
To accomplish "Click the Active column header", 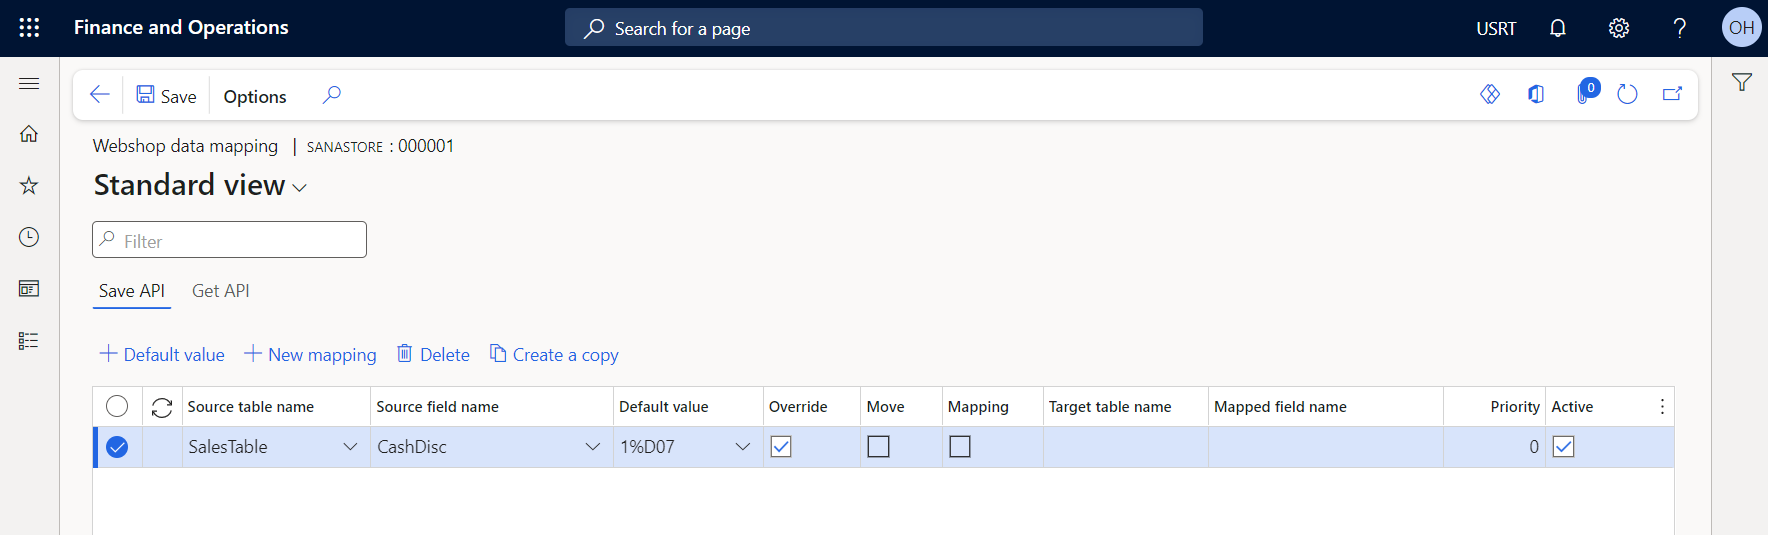I will click(x=1572, y=407).
